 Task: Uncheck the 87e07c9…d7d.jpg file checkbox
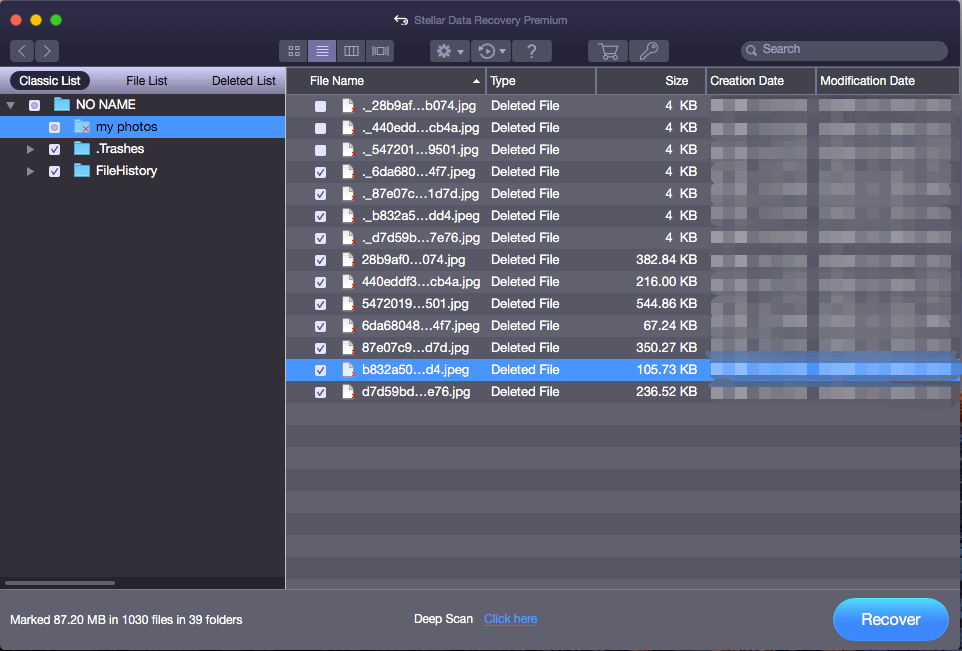320,349
